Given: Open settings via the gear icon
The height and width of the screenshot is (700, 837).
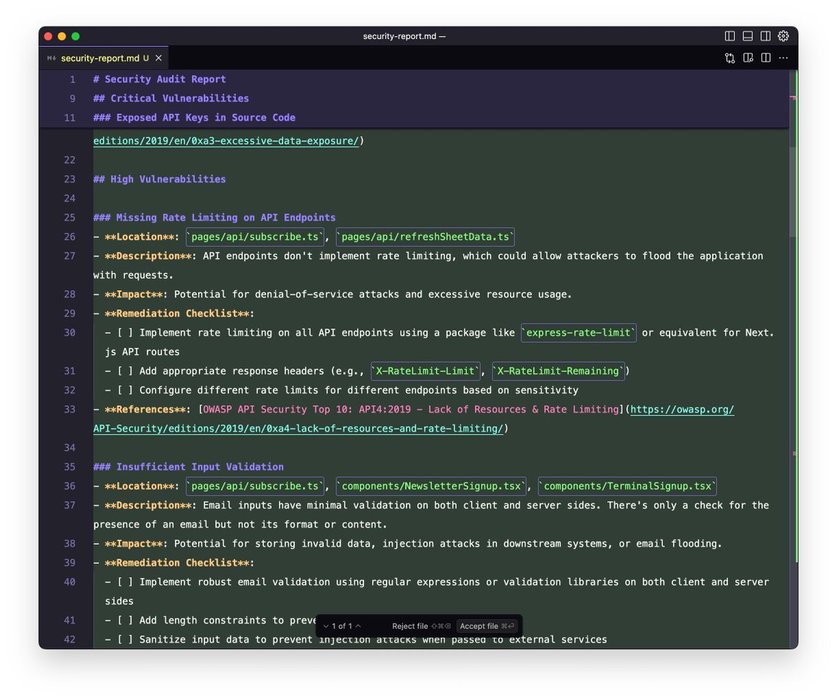Looking at the screenshot, I should [x=784, y=36].
